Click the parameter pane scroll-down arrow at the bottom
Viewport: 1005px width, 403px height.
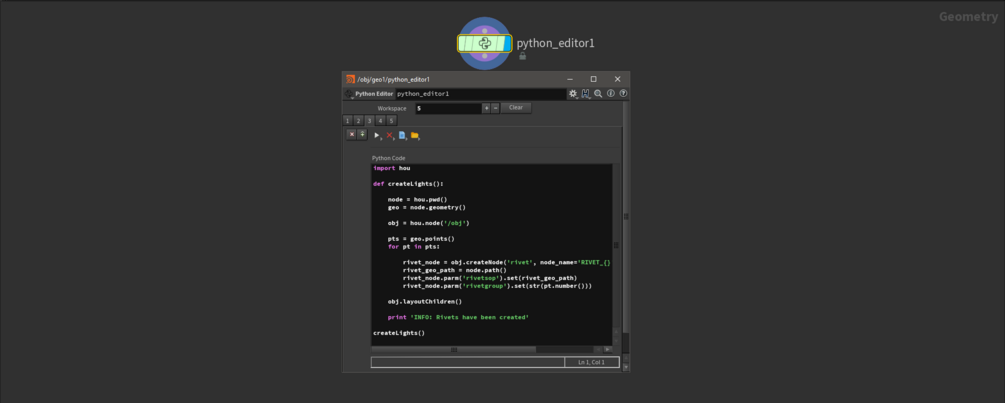[626, 367]
